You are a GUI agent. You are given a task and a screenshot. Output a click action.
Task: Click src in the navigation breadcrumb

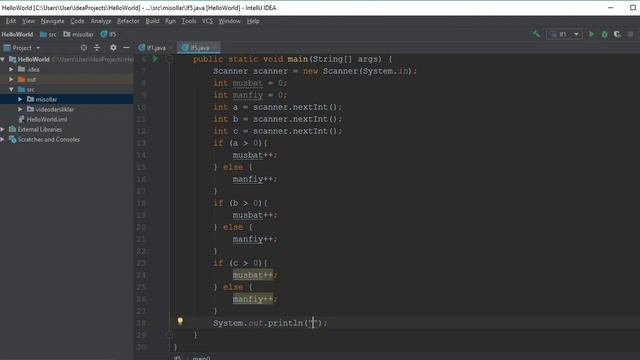tap(48, 35)
